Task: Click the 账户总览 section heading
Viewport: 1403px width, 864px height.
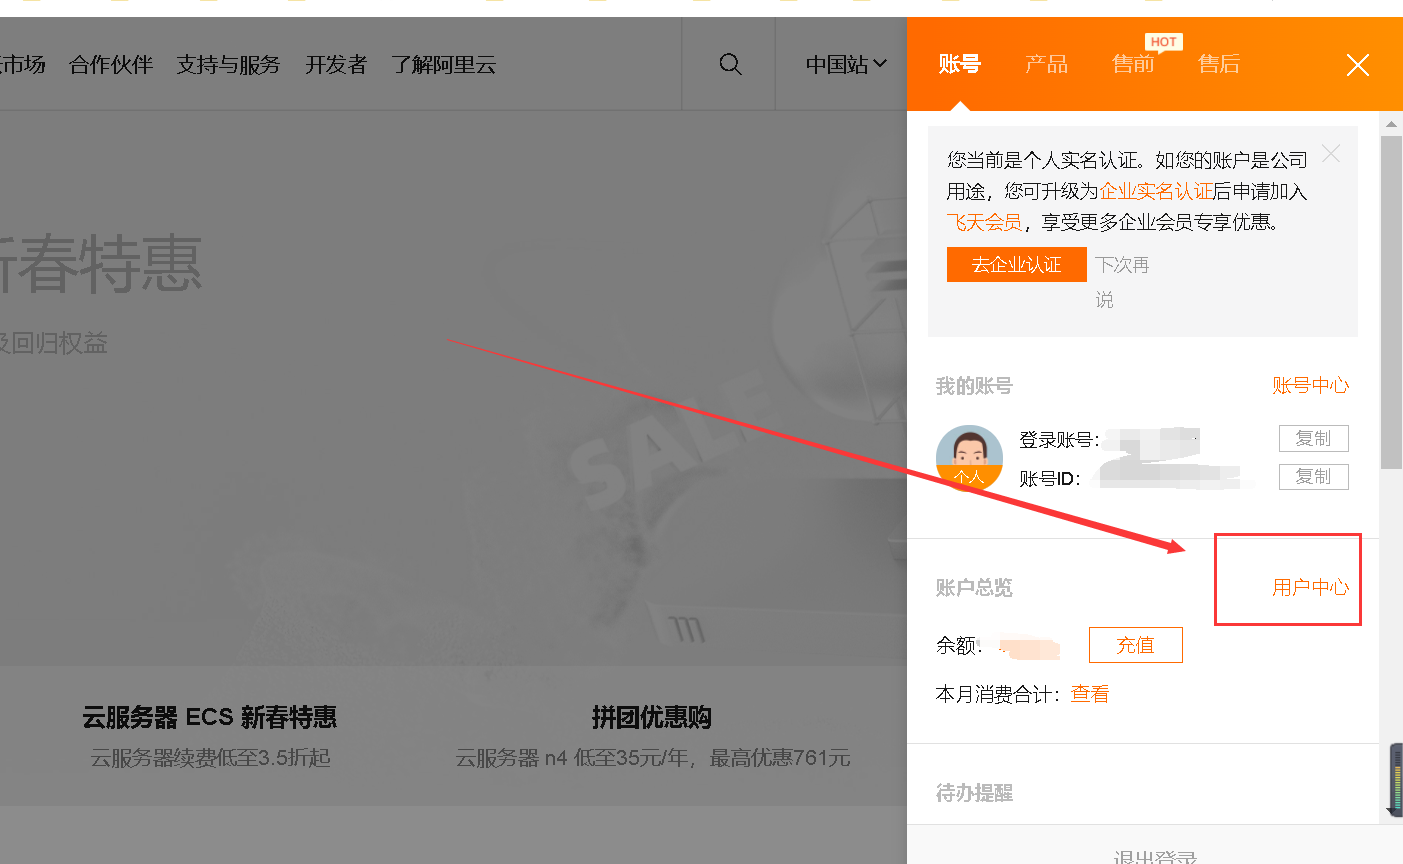Action: click(974, 588)
